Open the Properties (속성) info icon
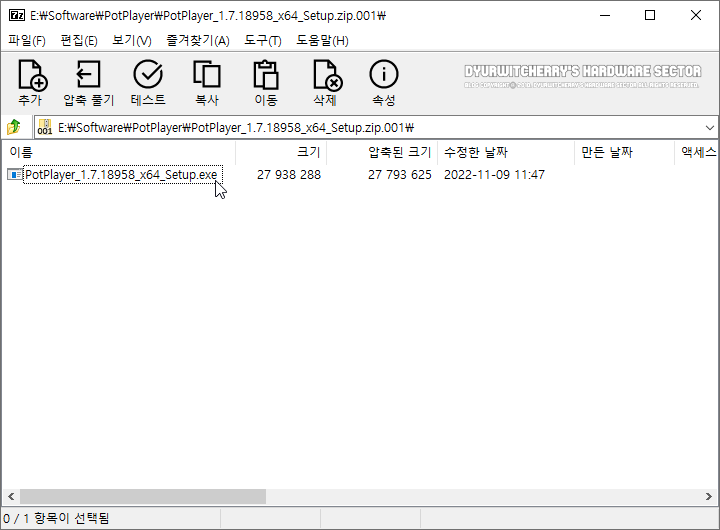Image resolution: width=720 pixels, height=530 pixels. pos(384,74)
